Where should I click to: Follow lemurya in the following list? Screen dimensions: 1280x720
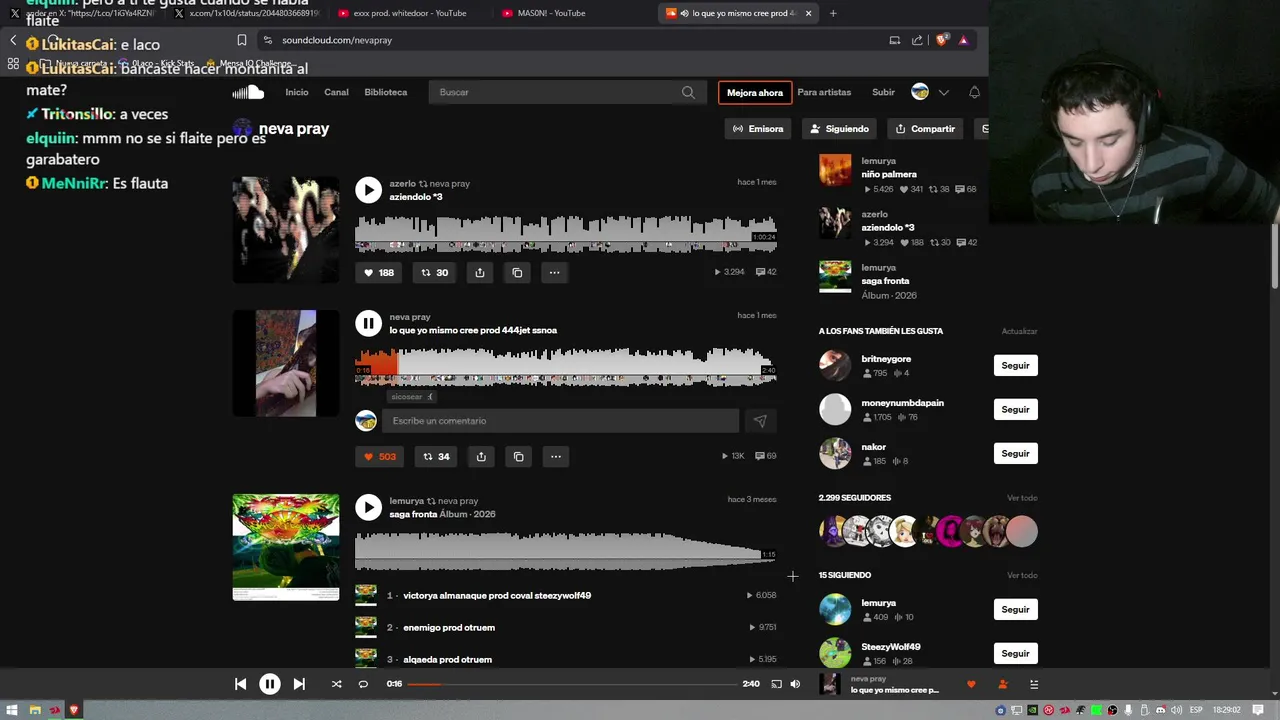click(1015, 609)
